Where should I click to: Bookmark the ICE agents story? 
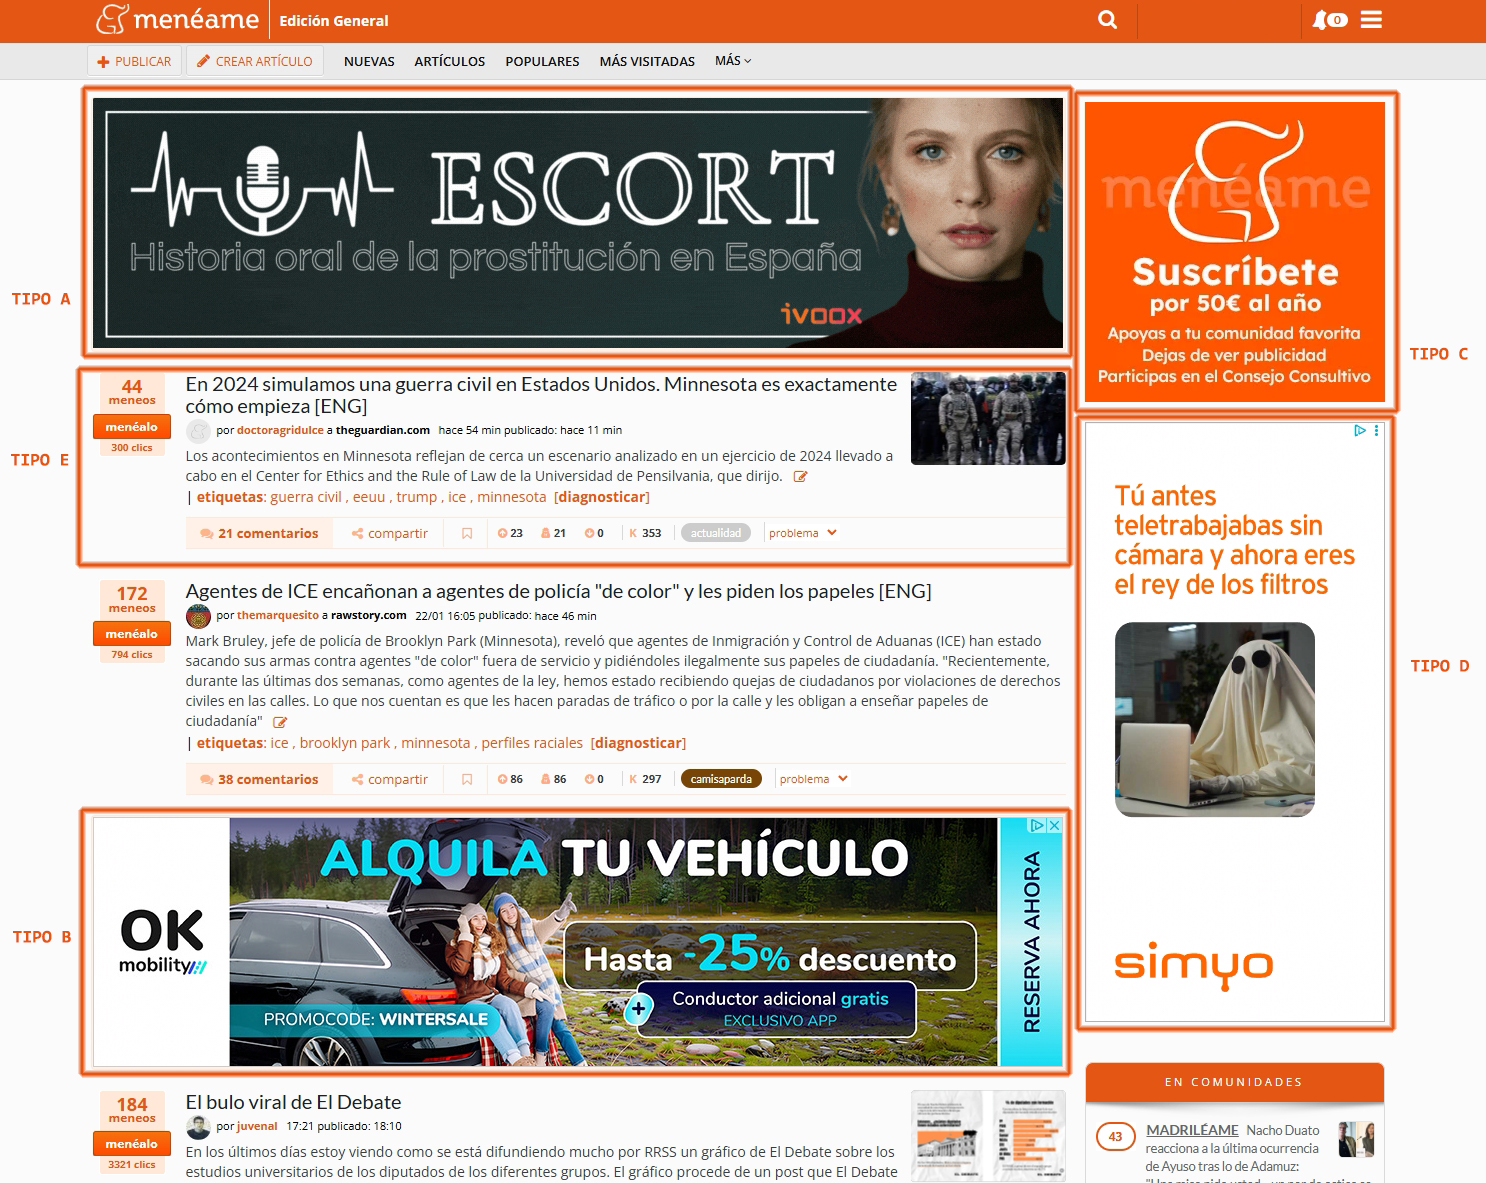pyautogui.click(x=467, y=780)
